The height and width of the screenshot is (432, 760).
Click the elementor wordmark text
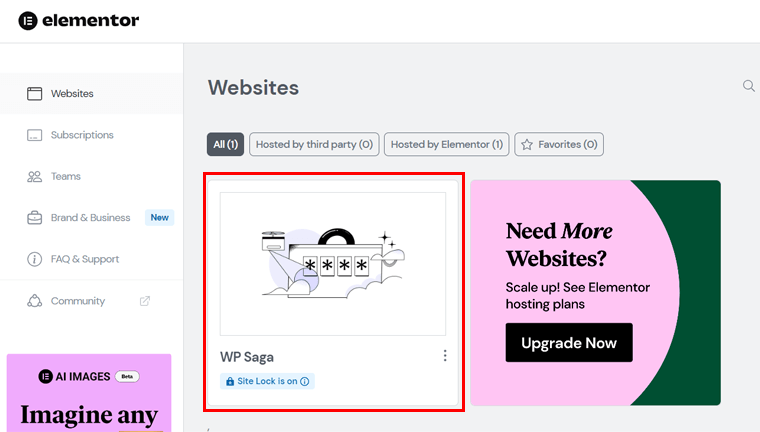91,20
